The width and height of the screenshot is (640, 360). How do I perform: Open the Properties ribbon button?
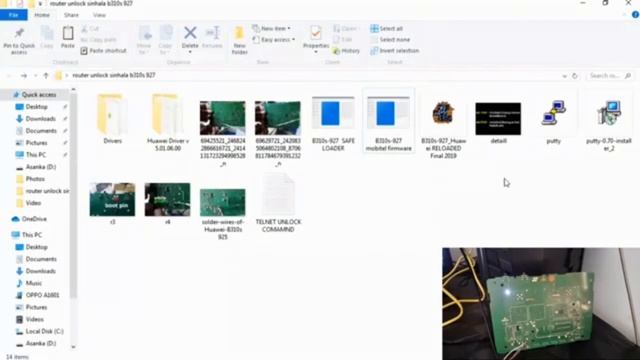(316, 39)
